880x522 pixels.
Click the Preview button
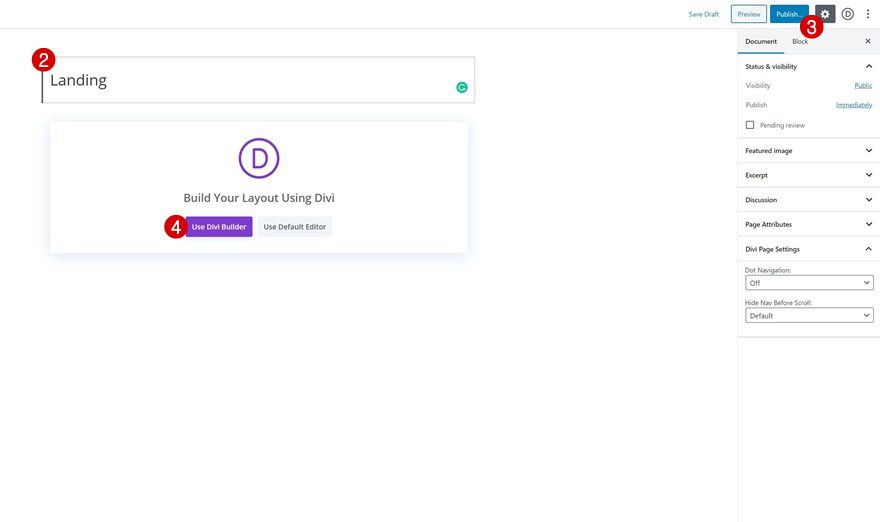pos(749,14)
